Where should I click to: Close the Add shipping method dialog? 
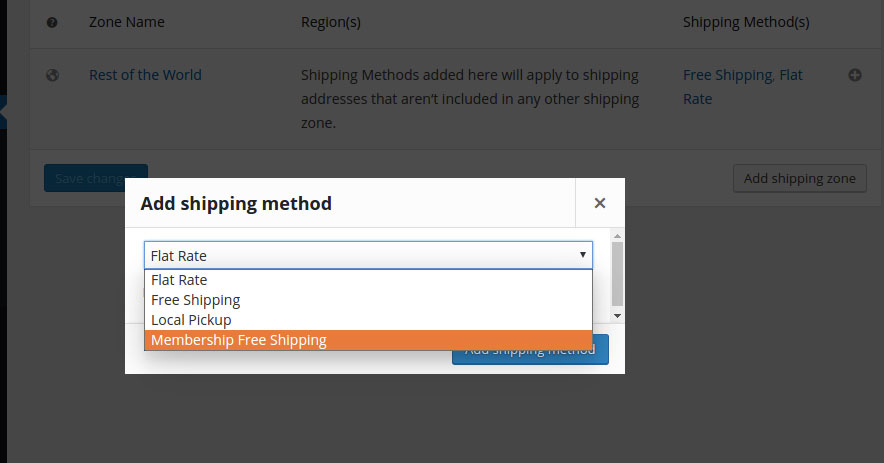point(600,203)
